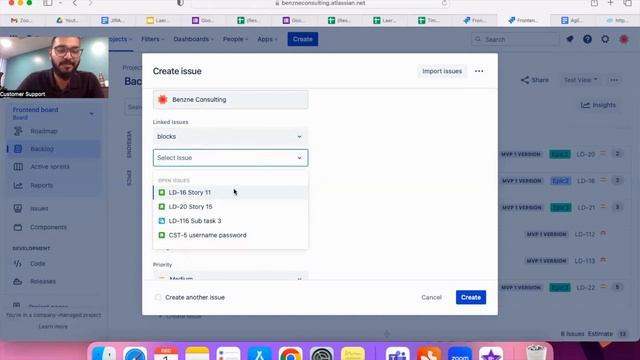640x360 pixels.
Task: Open issue LD-20 in the backlog
Action: click(586, 154)
